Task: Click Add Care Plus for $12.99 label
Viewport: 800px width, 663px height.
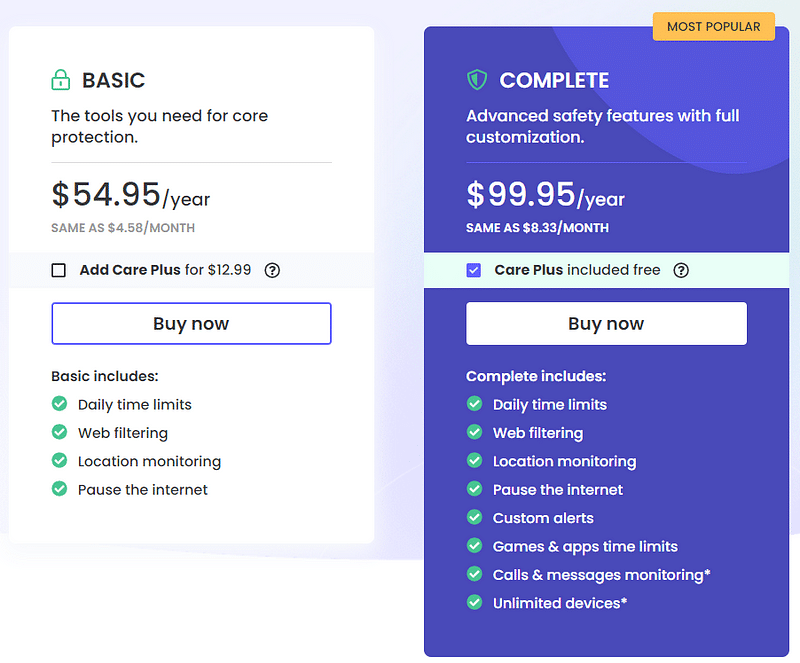Action: click(x=165, y=270)
